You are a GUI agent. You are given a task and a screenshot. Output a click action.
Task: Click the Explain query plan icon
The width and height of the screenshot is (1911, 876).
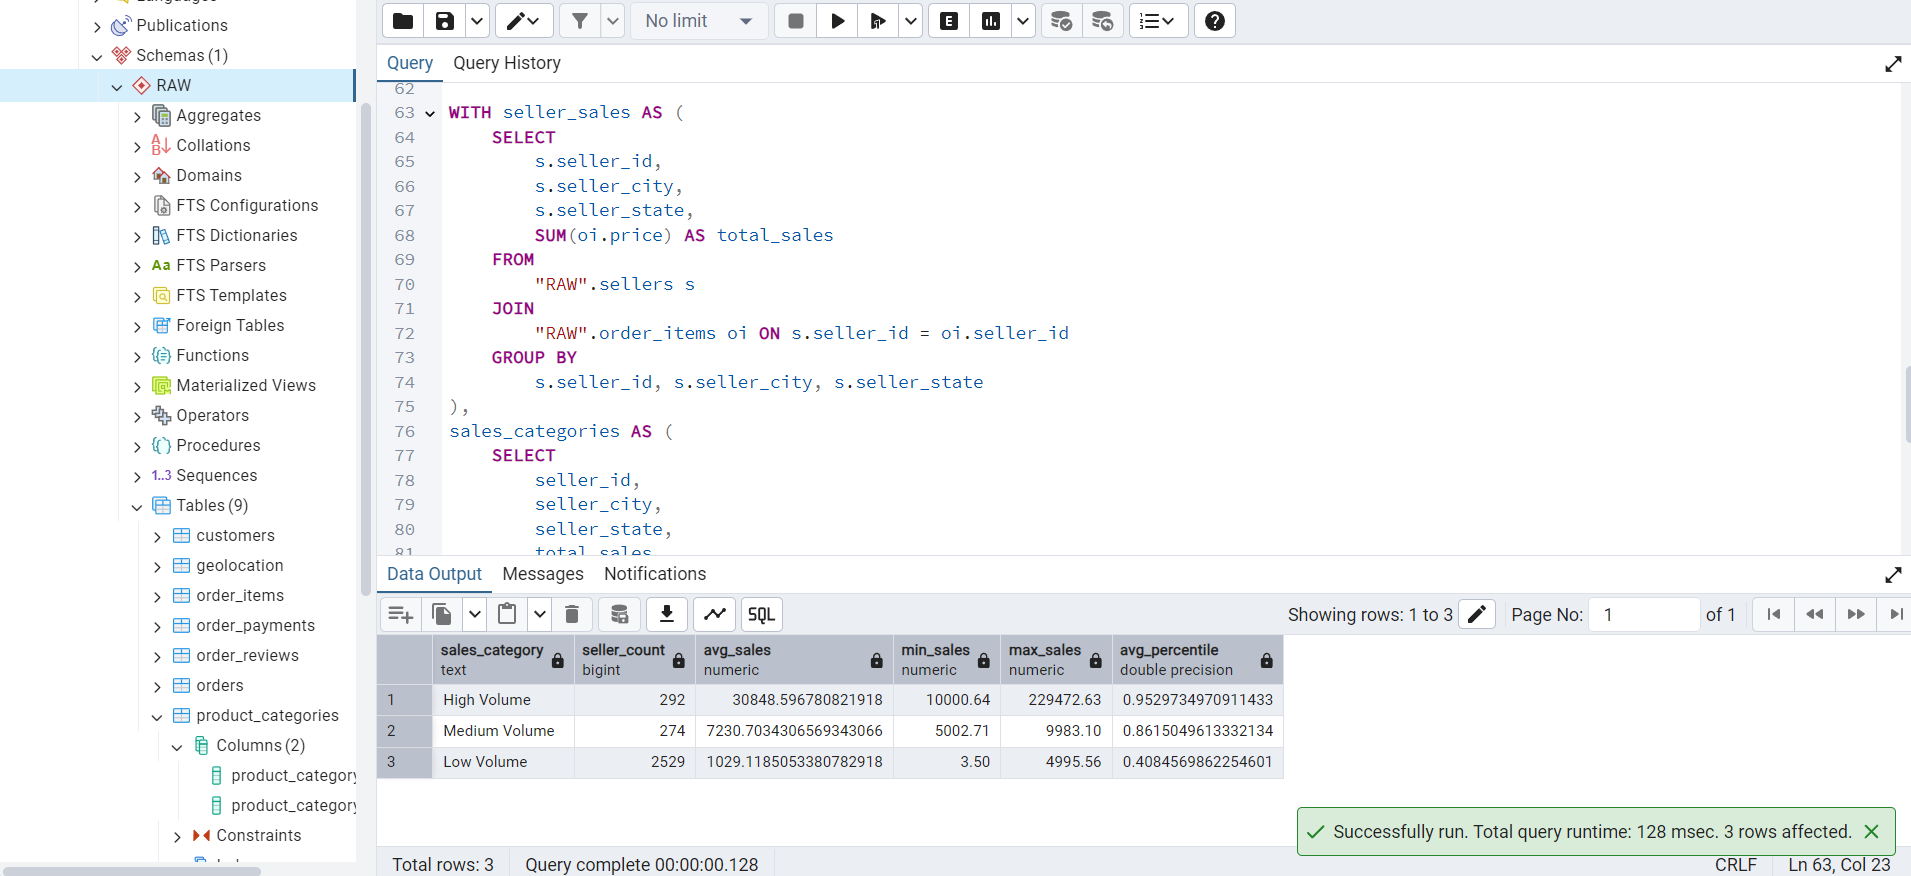949,21
